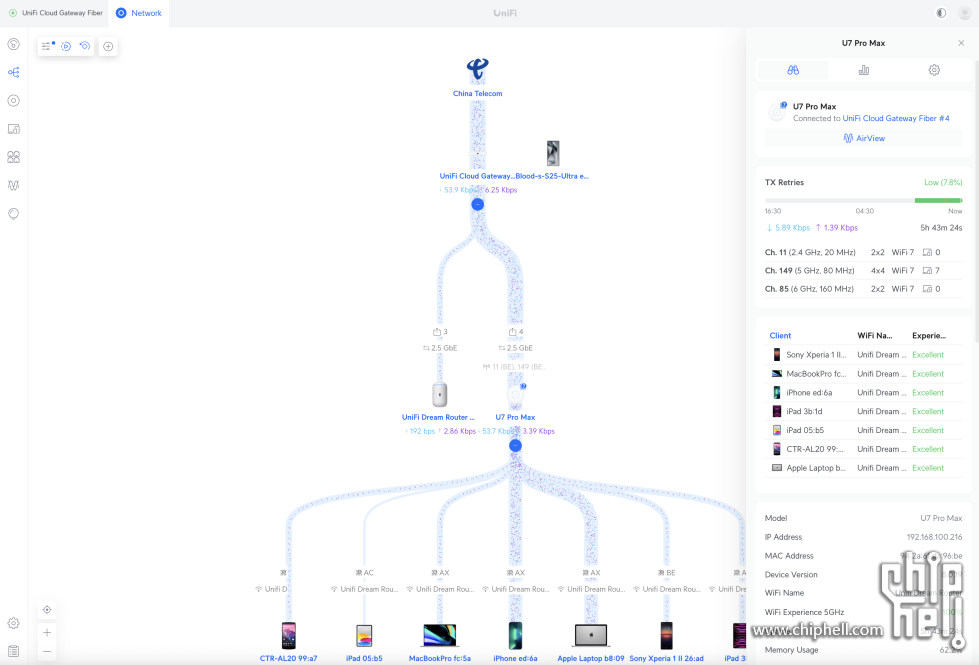Select the Apple Laptop b8:09 client node

pyautogui.click(x=591, y=636)
